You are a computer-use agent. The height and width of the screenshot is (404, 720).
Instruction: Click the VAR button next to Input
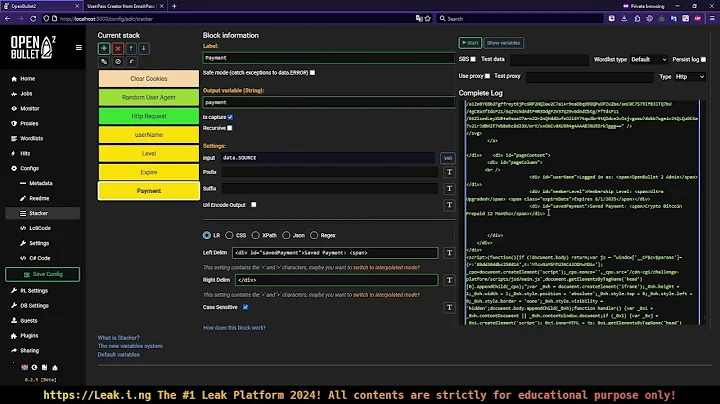tap(448, 158)
